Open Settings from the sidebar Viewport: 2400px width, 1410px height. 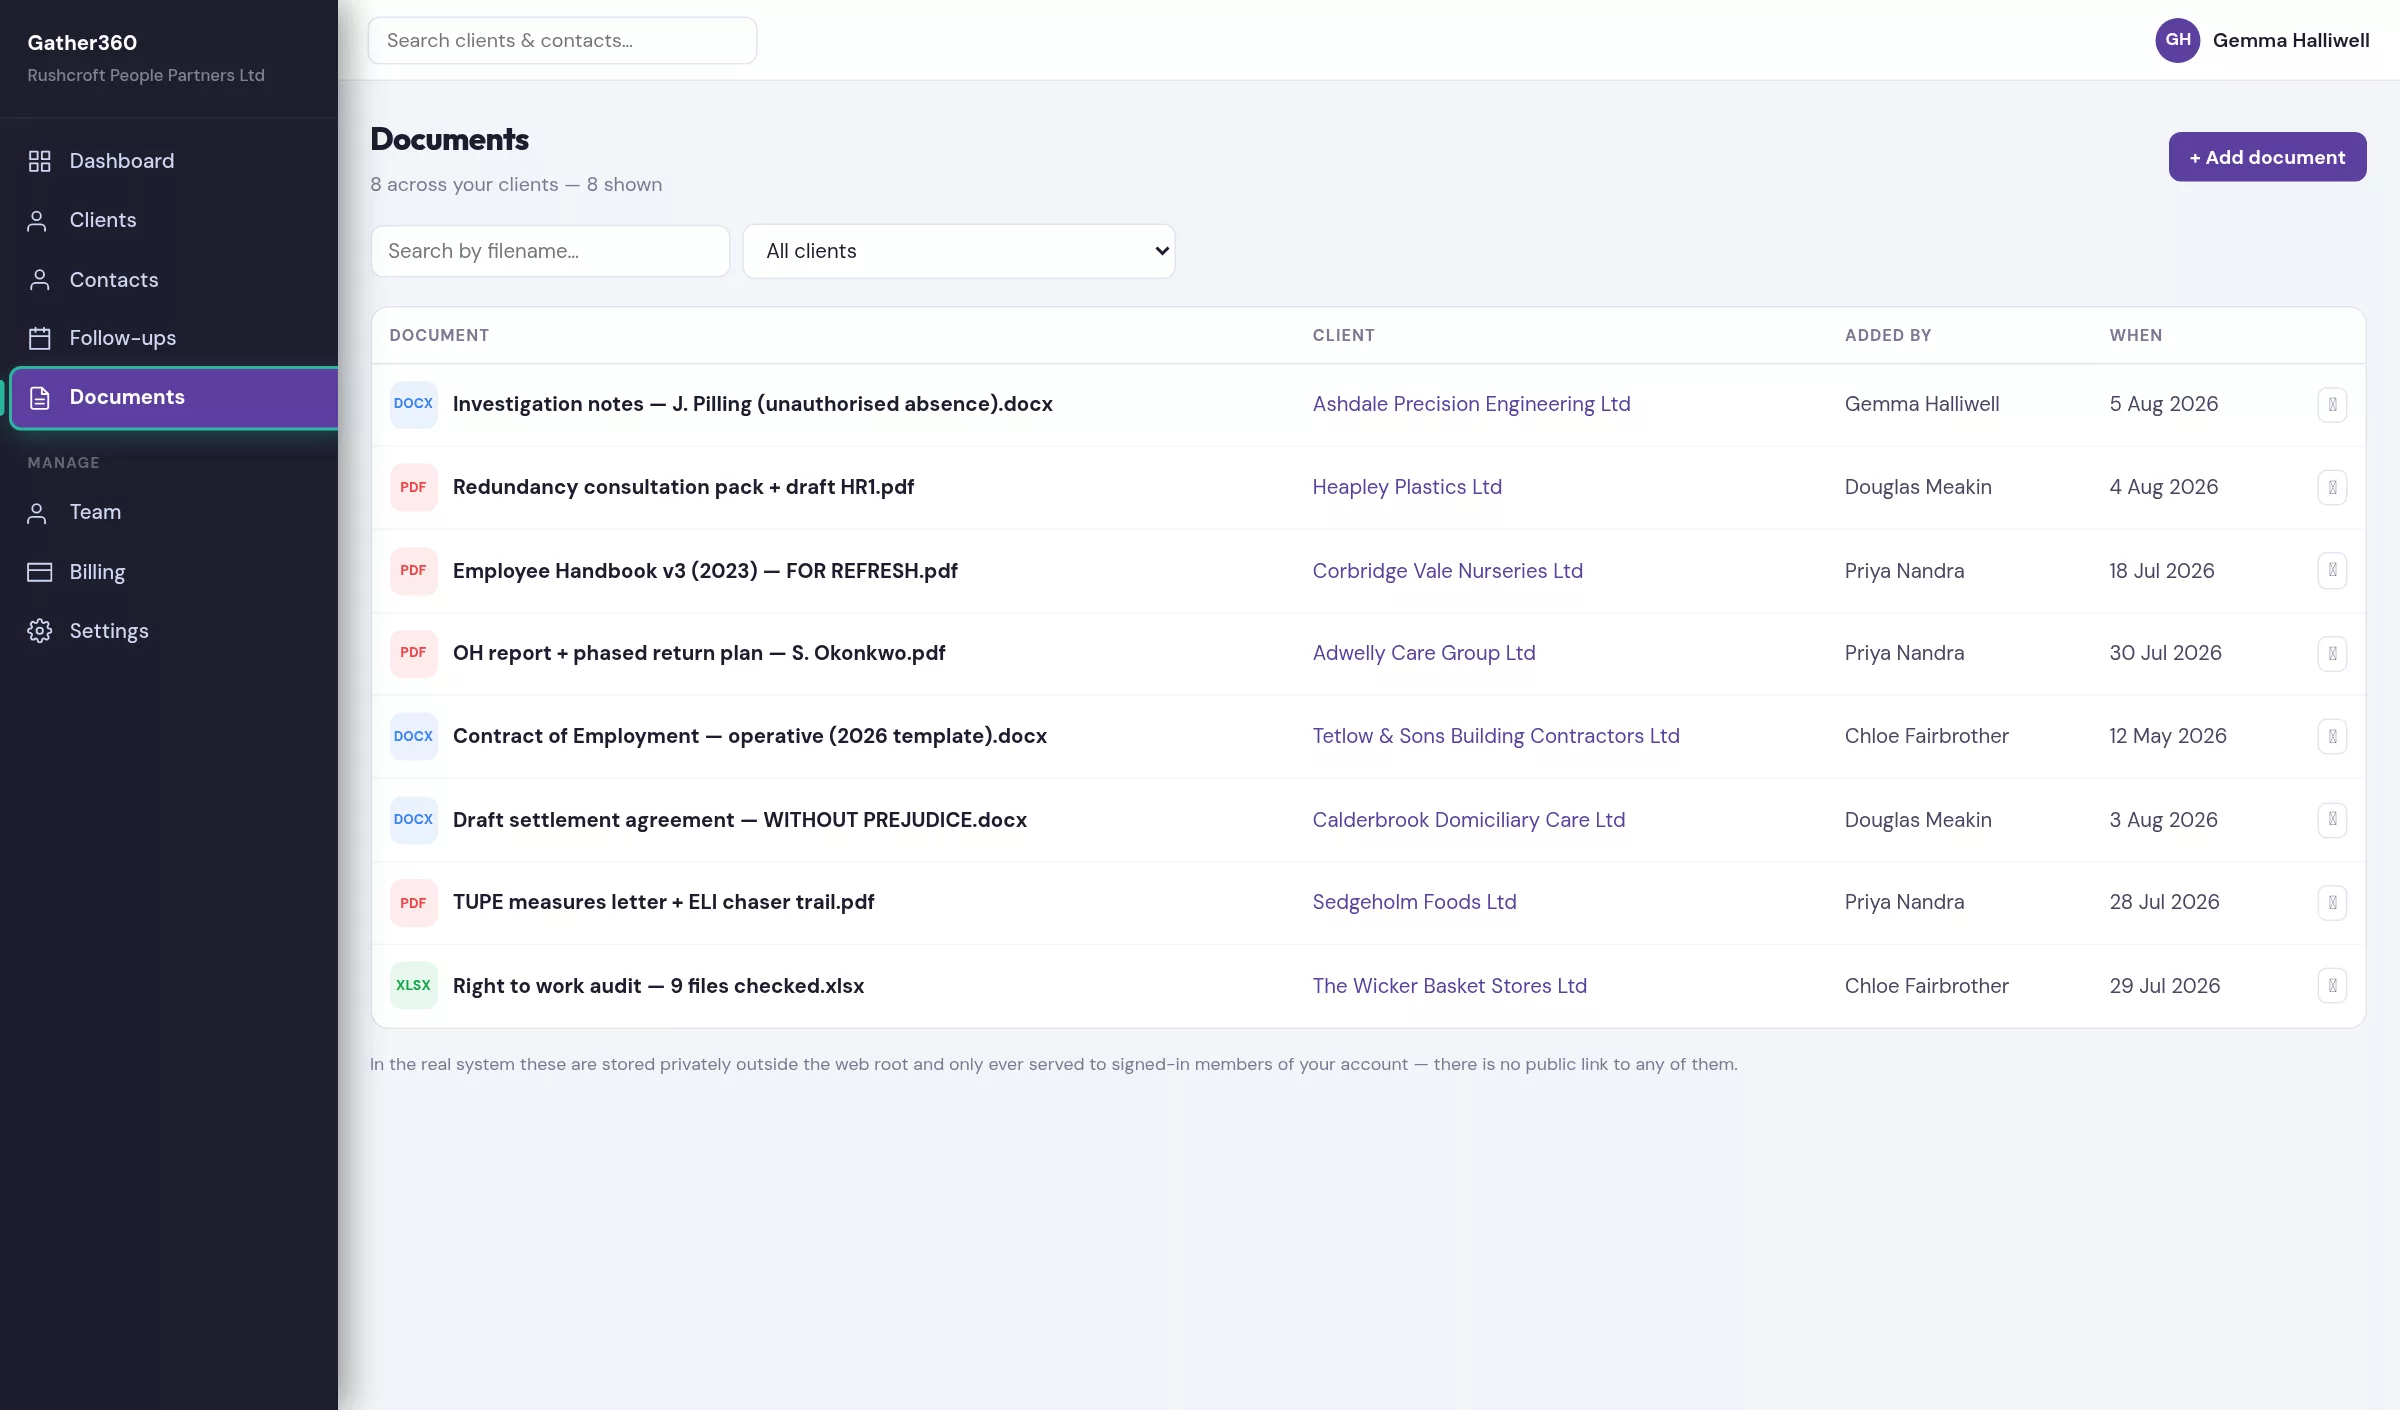(x=169, y=631)
